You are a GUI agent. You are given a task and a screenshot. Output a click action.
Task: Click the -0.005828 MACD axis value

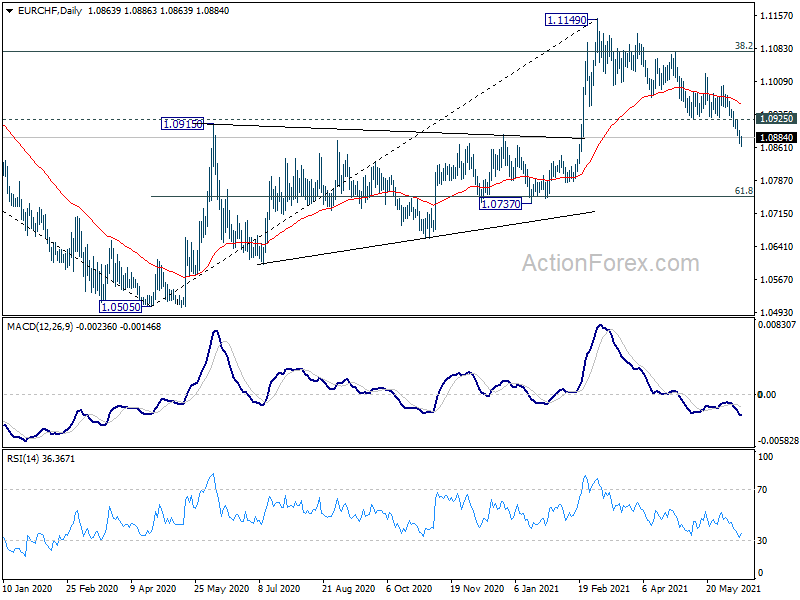pos(777,440)
